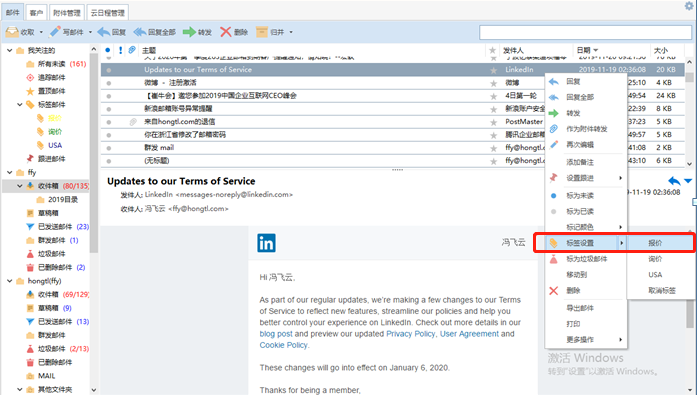Sort by the priority exclamation column header
This screenshot has width=697, height=395.
[x=120, y=50]
